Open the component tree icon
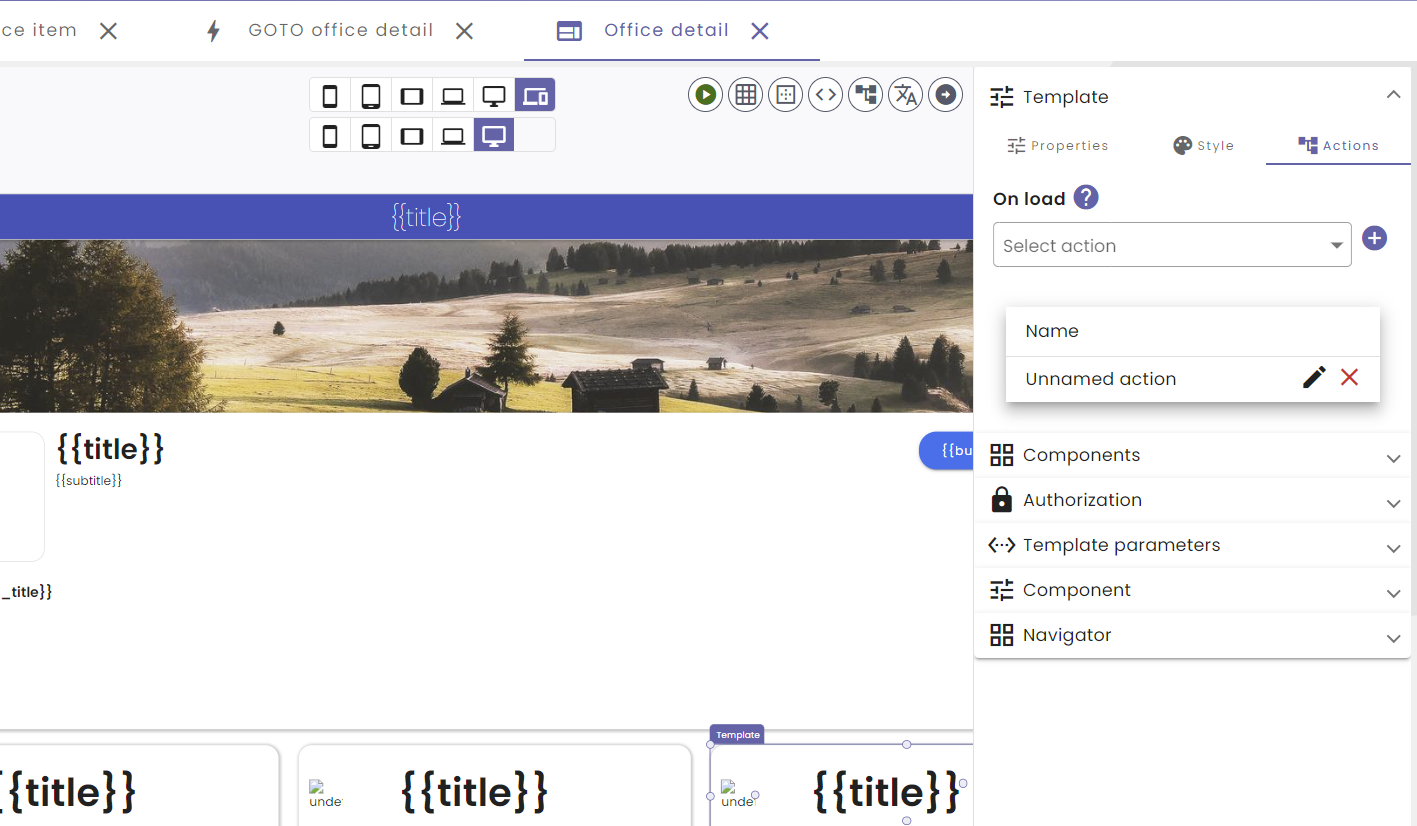The width and height of the screenshot is (1417, 826). [865, 94]
